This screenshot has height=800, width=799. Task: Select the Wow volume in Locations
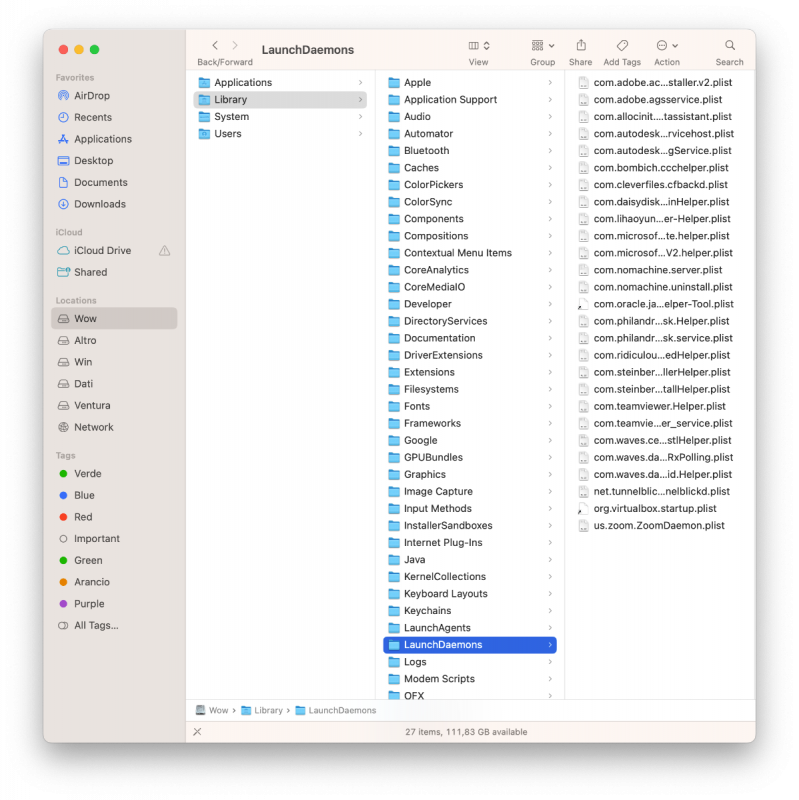pos(114,318)
